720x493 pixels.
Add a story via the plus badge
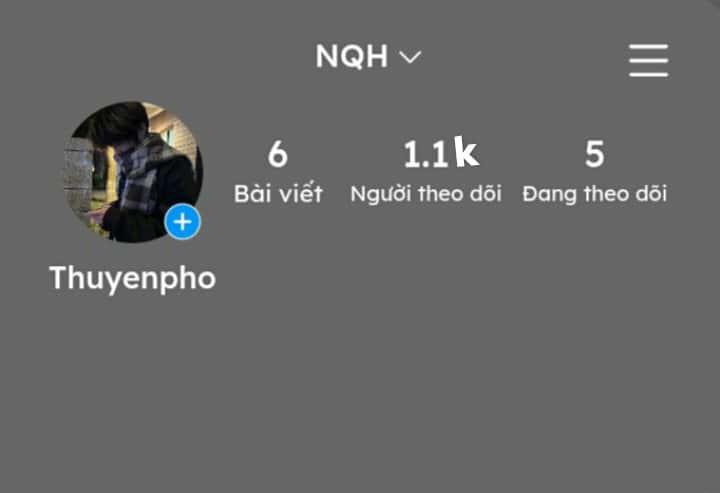tap(183, 222)
